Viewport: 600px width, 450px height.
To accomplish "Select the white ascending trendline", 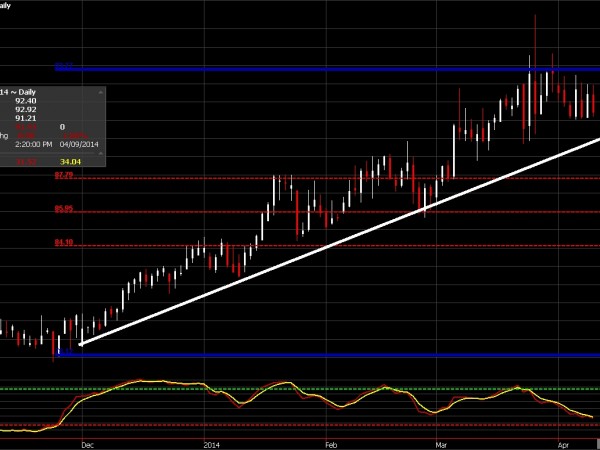I will 340,242.
